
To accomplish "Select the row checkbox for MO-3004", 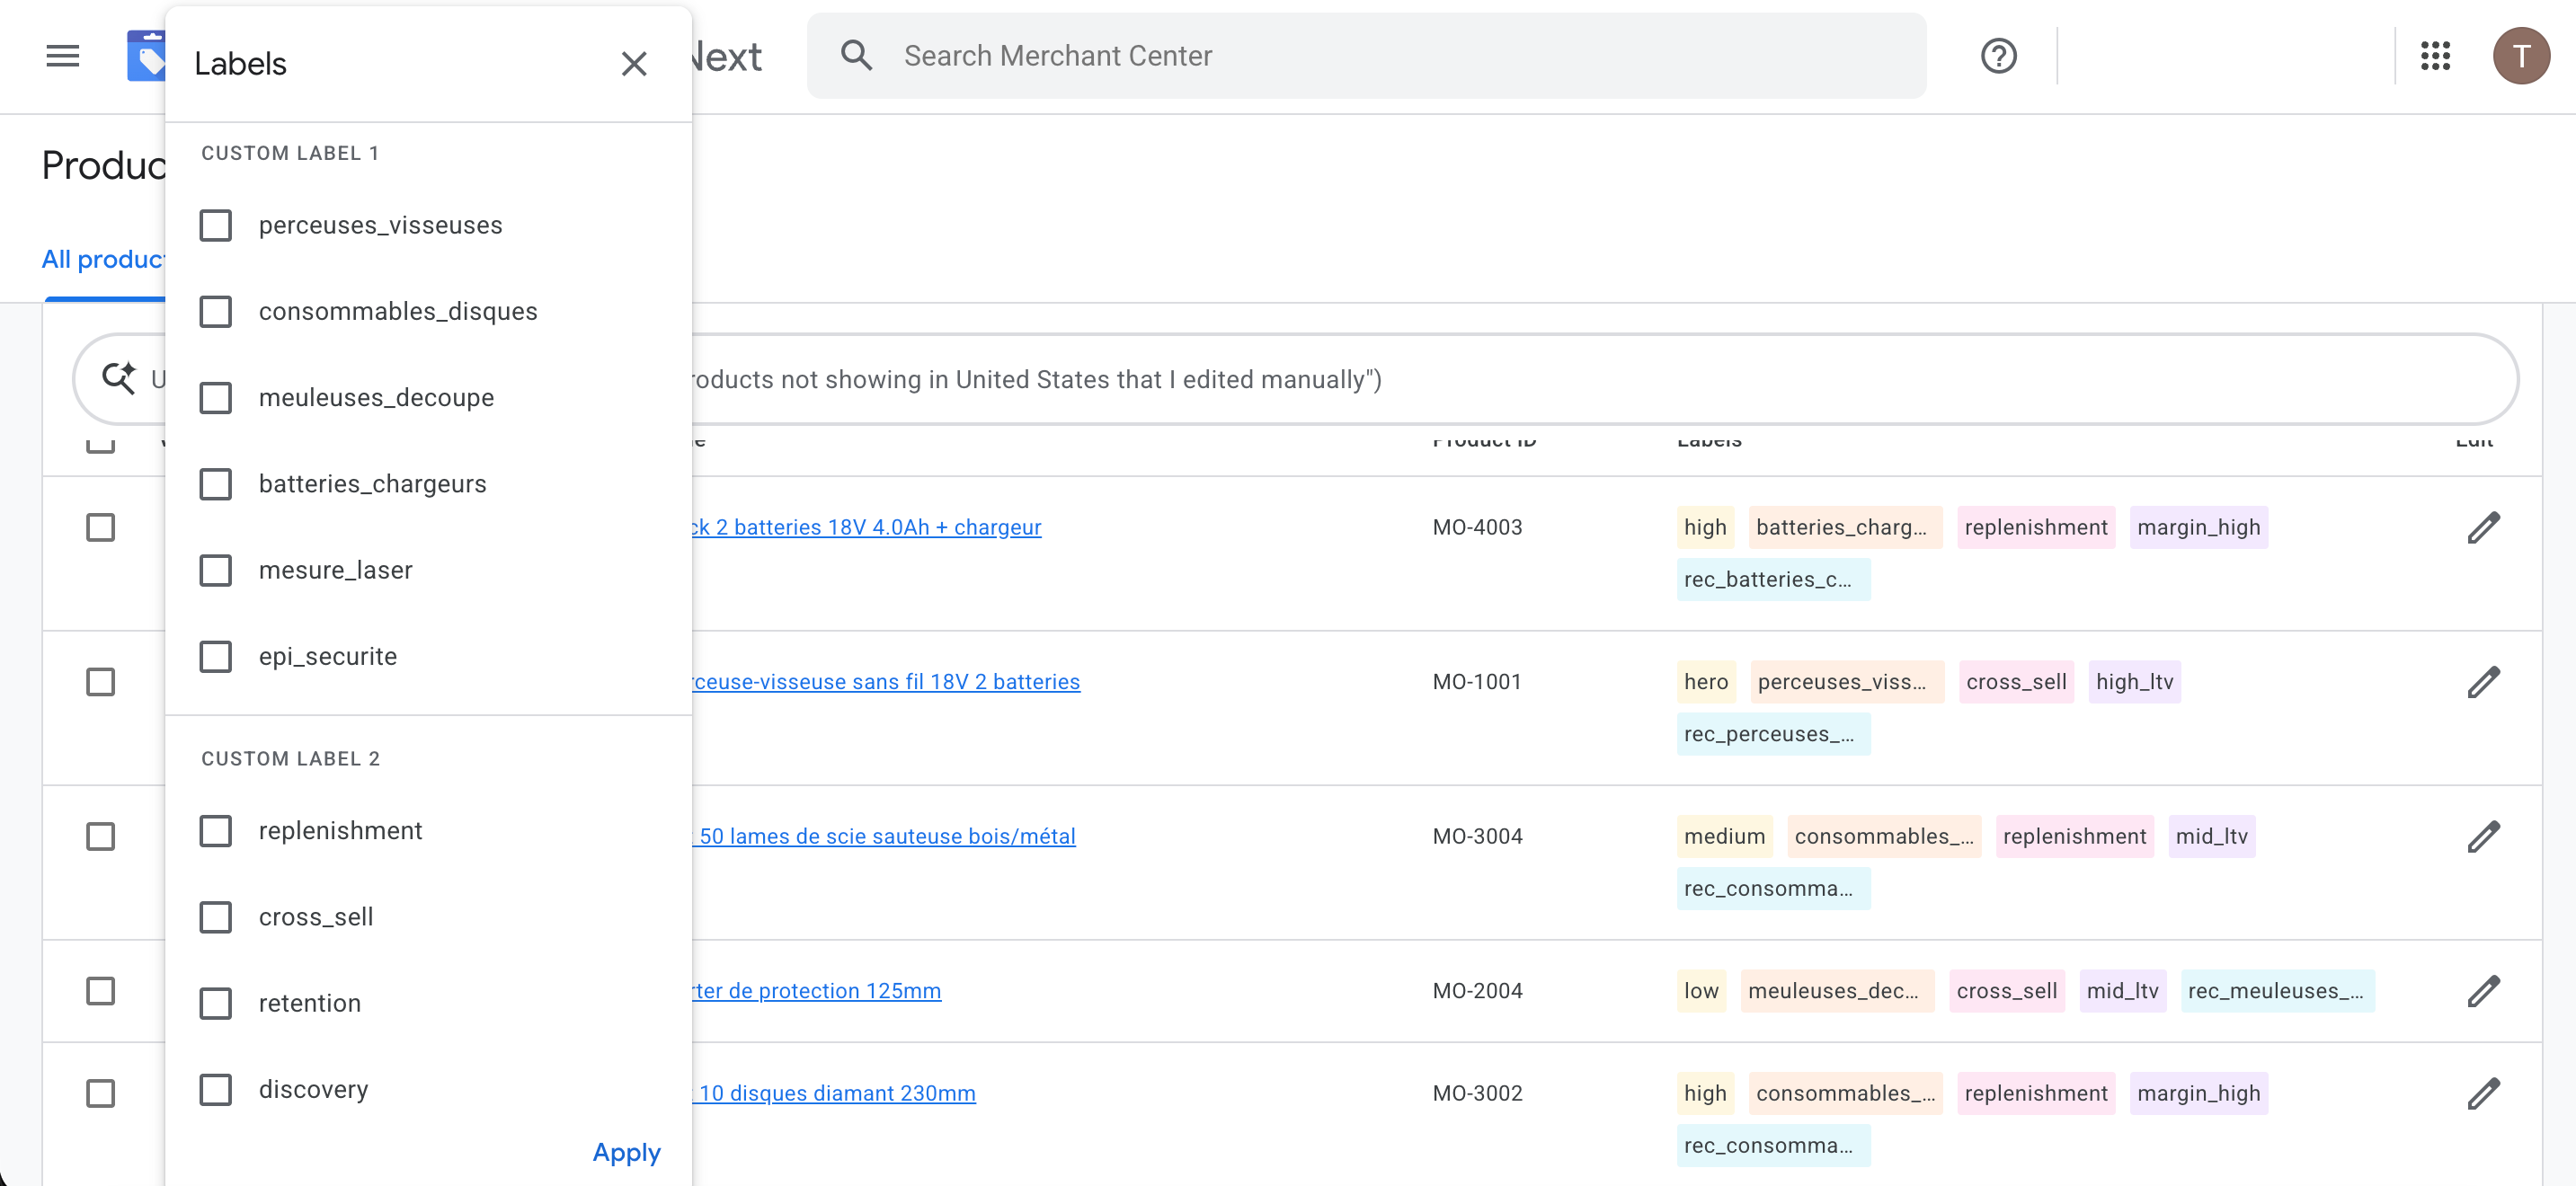I will tap(100, 837).
